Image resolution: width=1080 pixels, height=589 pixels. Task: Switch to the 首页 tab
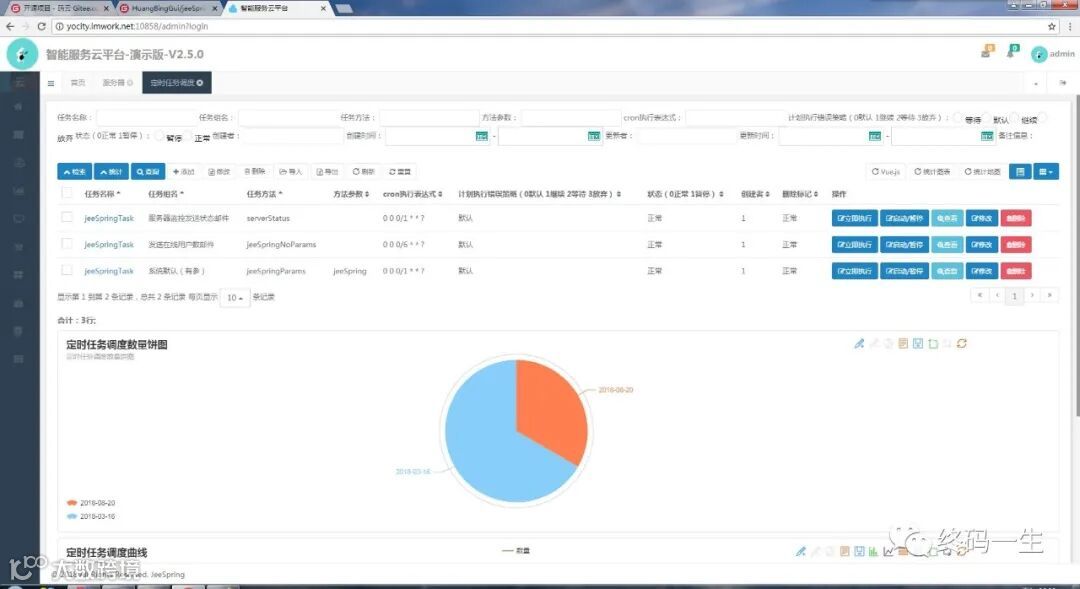click(78, 83)
